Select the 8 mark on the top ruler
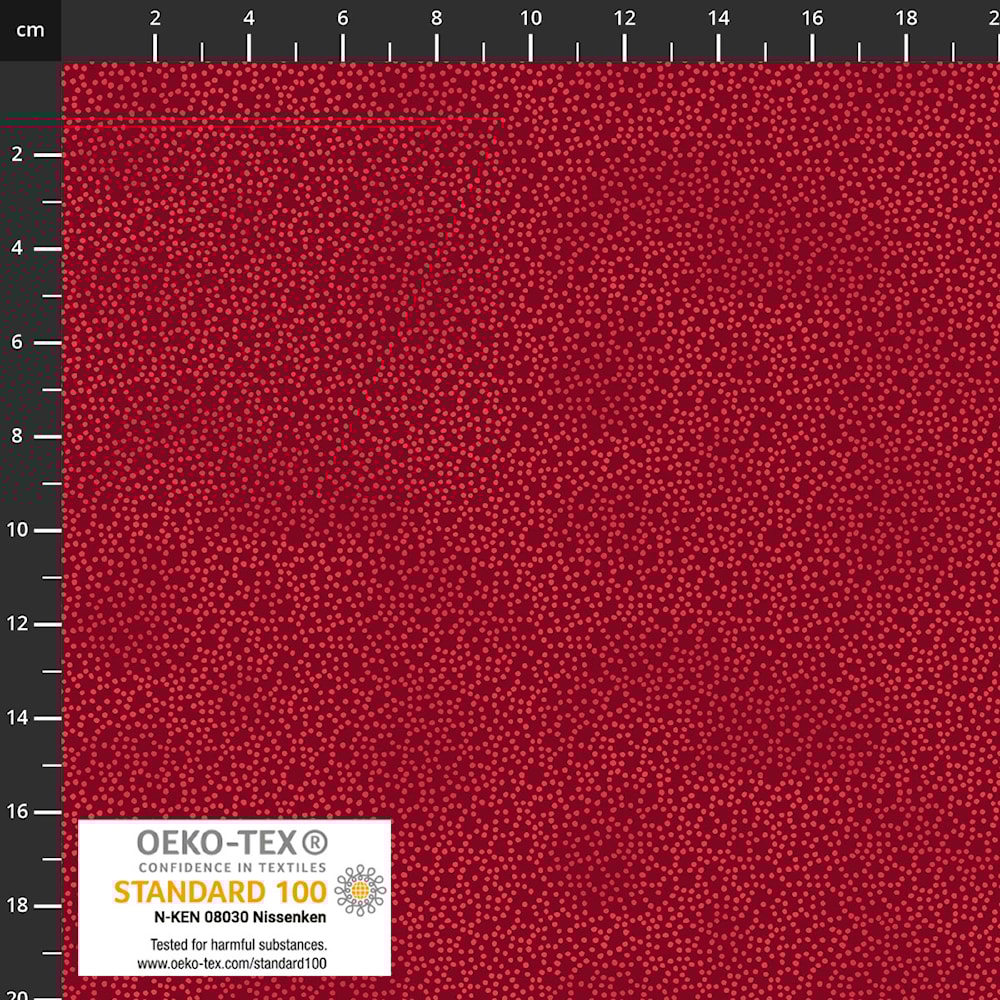 pos(436,18)
